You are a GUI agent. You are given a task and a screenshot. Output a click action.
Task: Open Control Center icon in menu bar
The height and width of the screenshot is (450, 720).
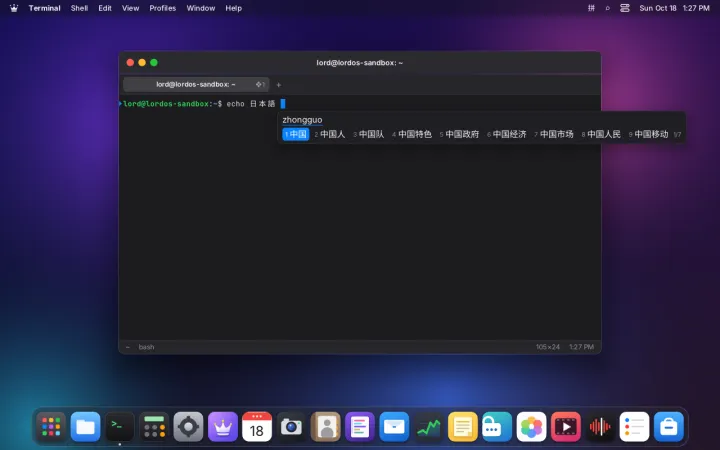(x=624, y=8)
